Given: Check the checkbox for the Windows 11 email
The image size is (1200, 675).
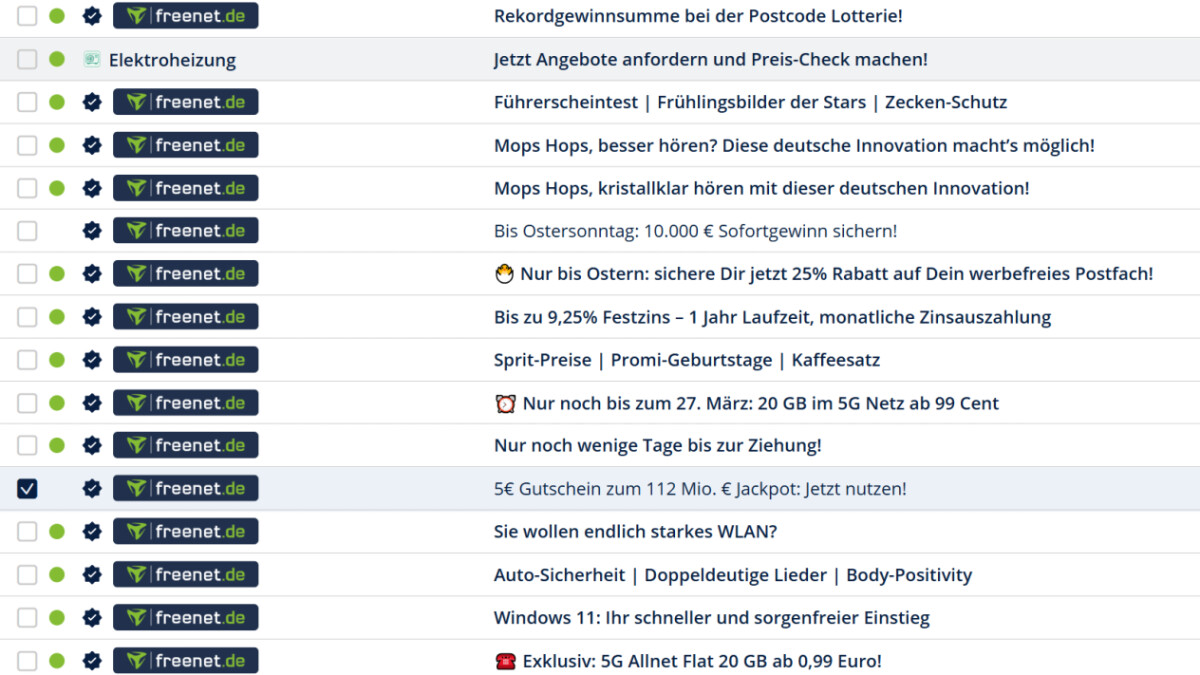Looking at the screenshot, I should click(26, 617).
